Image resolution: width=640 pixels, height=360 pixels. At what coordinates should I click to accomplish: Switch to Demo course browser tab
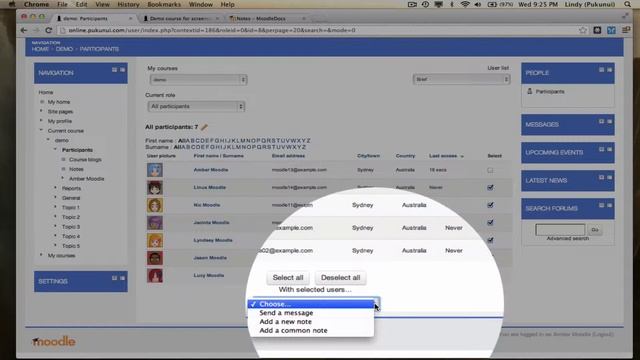pos(180,18)
